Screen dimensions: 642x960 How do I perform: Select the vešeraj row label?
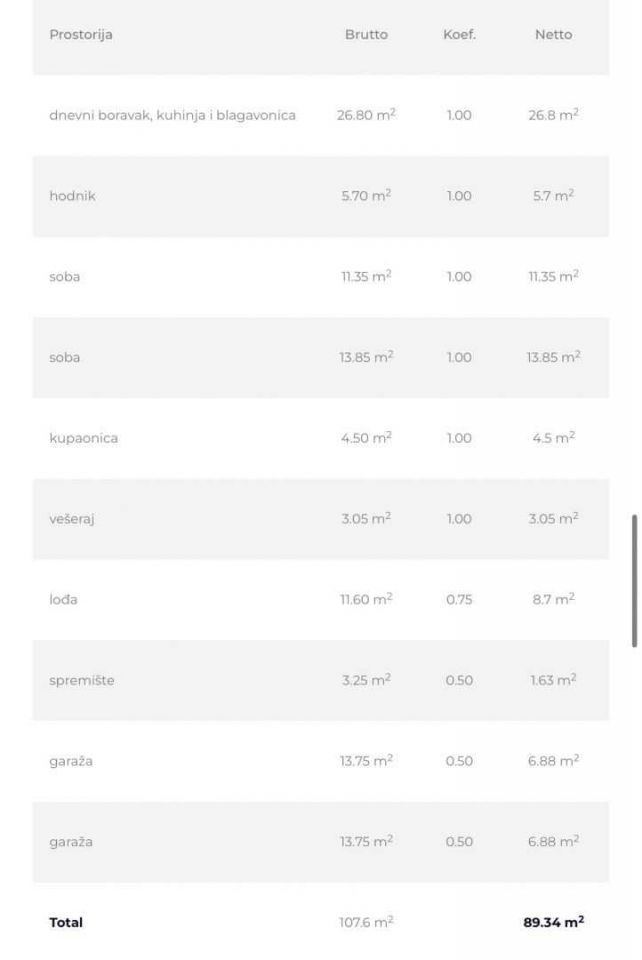pos(71,519)
